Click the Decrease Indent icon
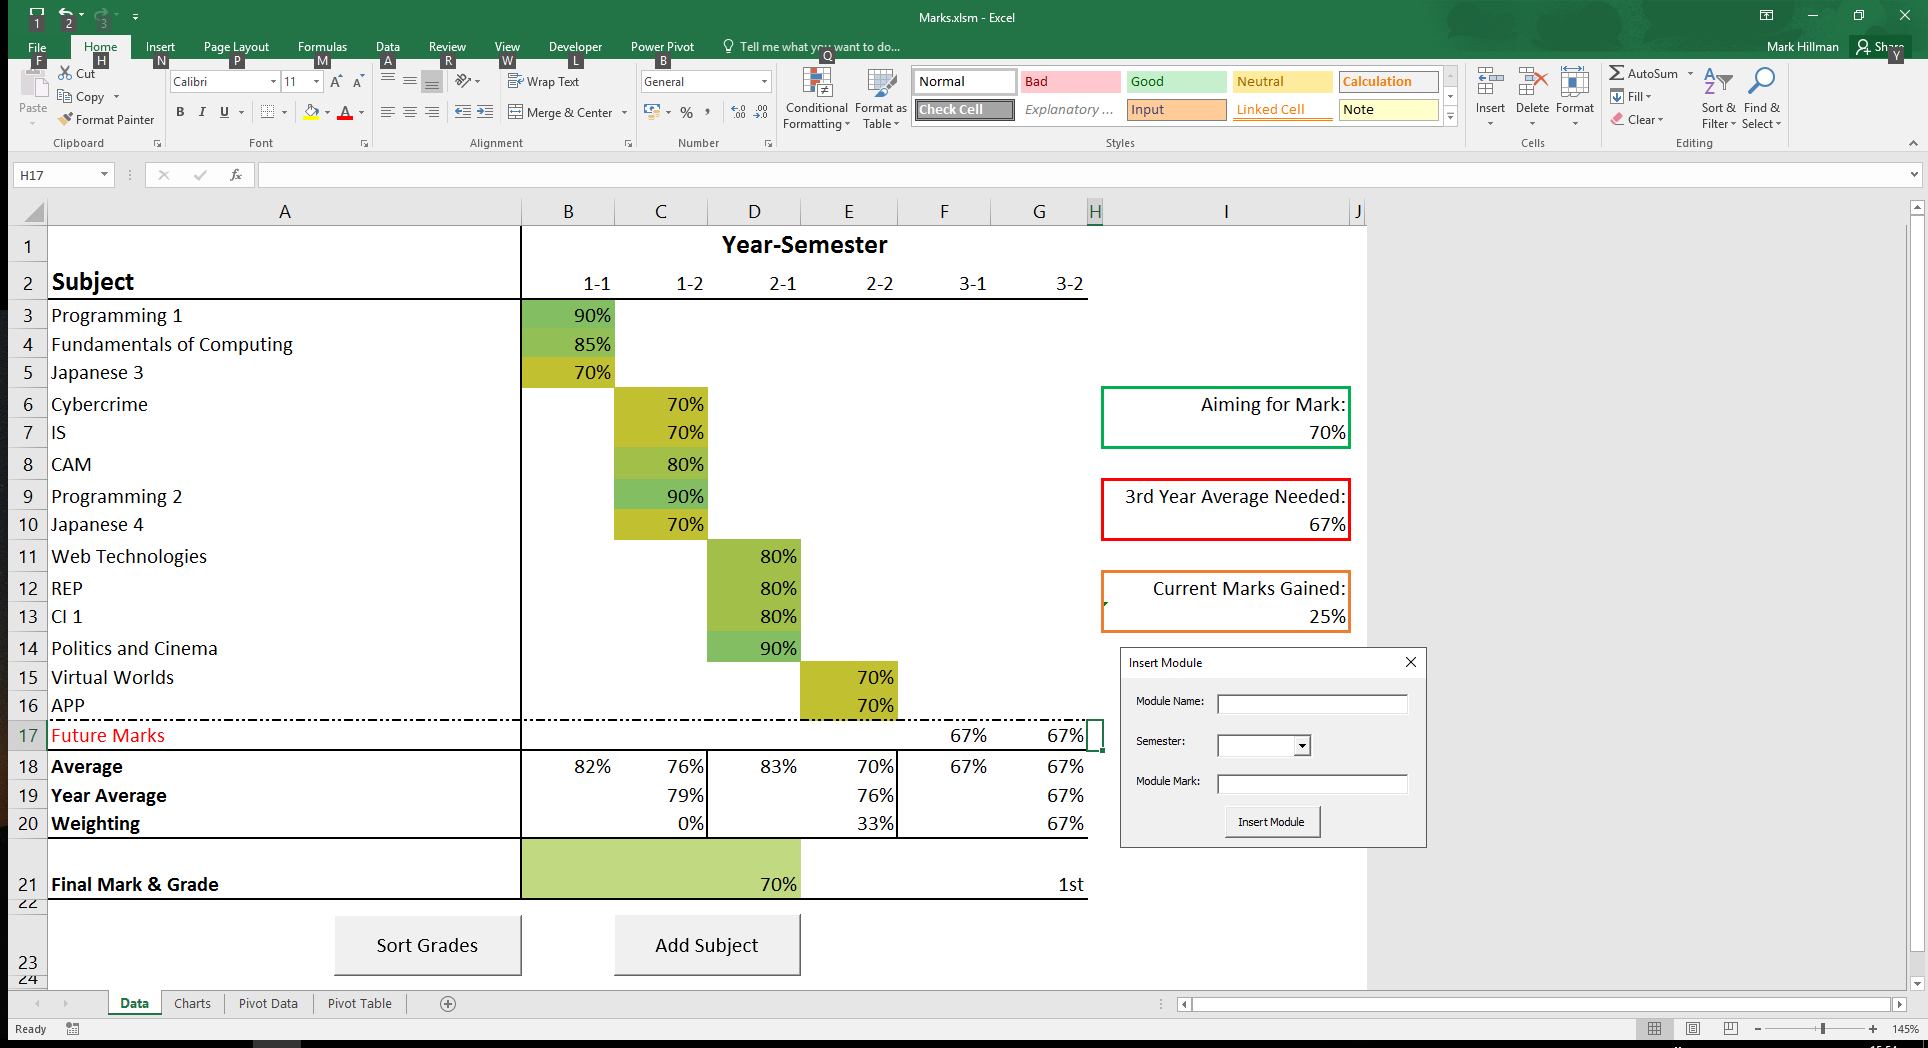Image resolution: width=1928 pixels, height=1048 pixels. pyautogui.click(x=463, y=112)
